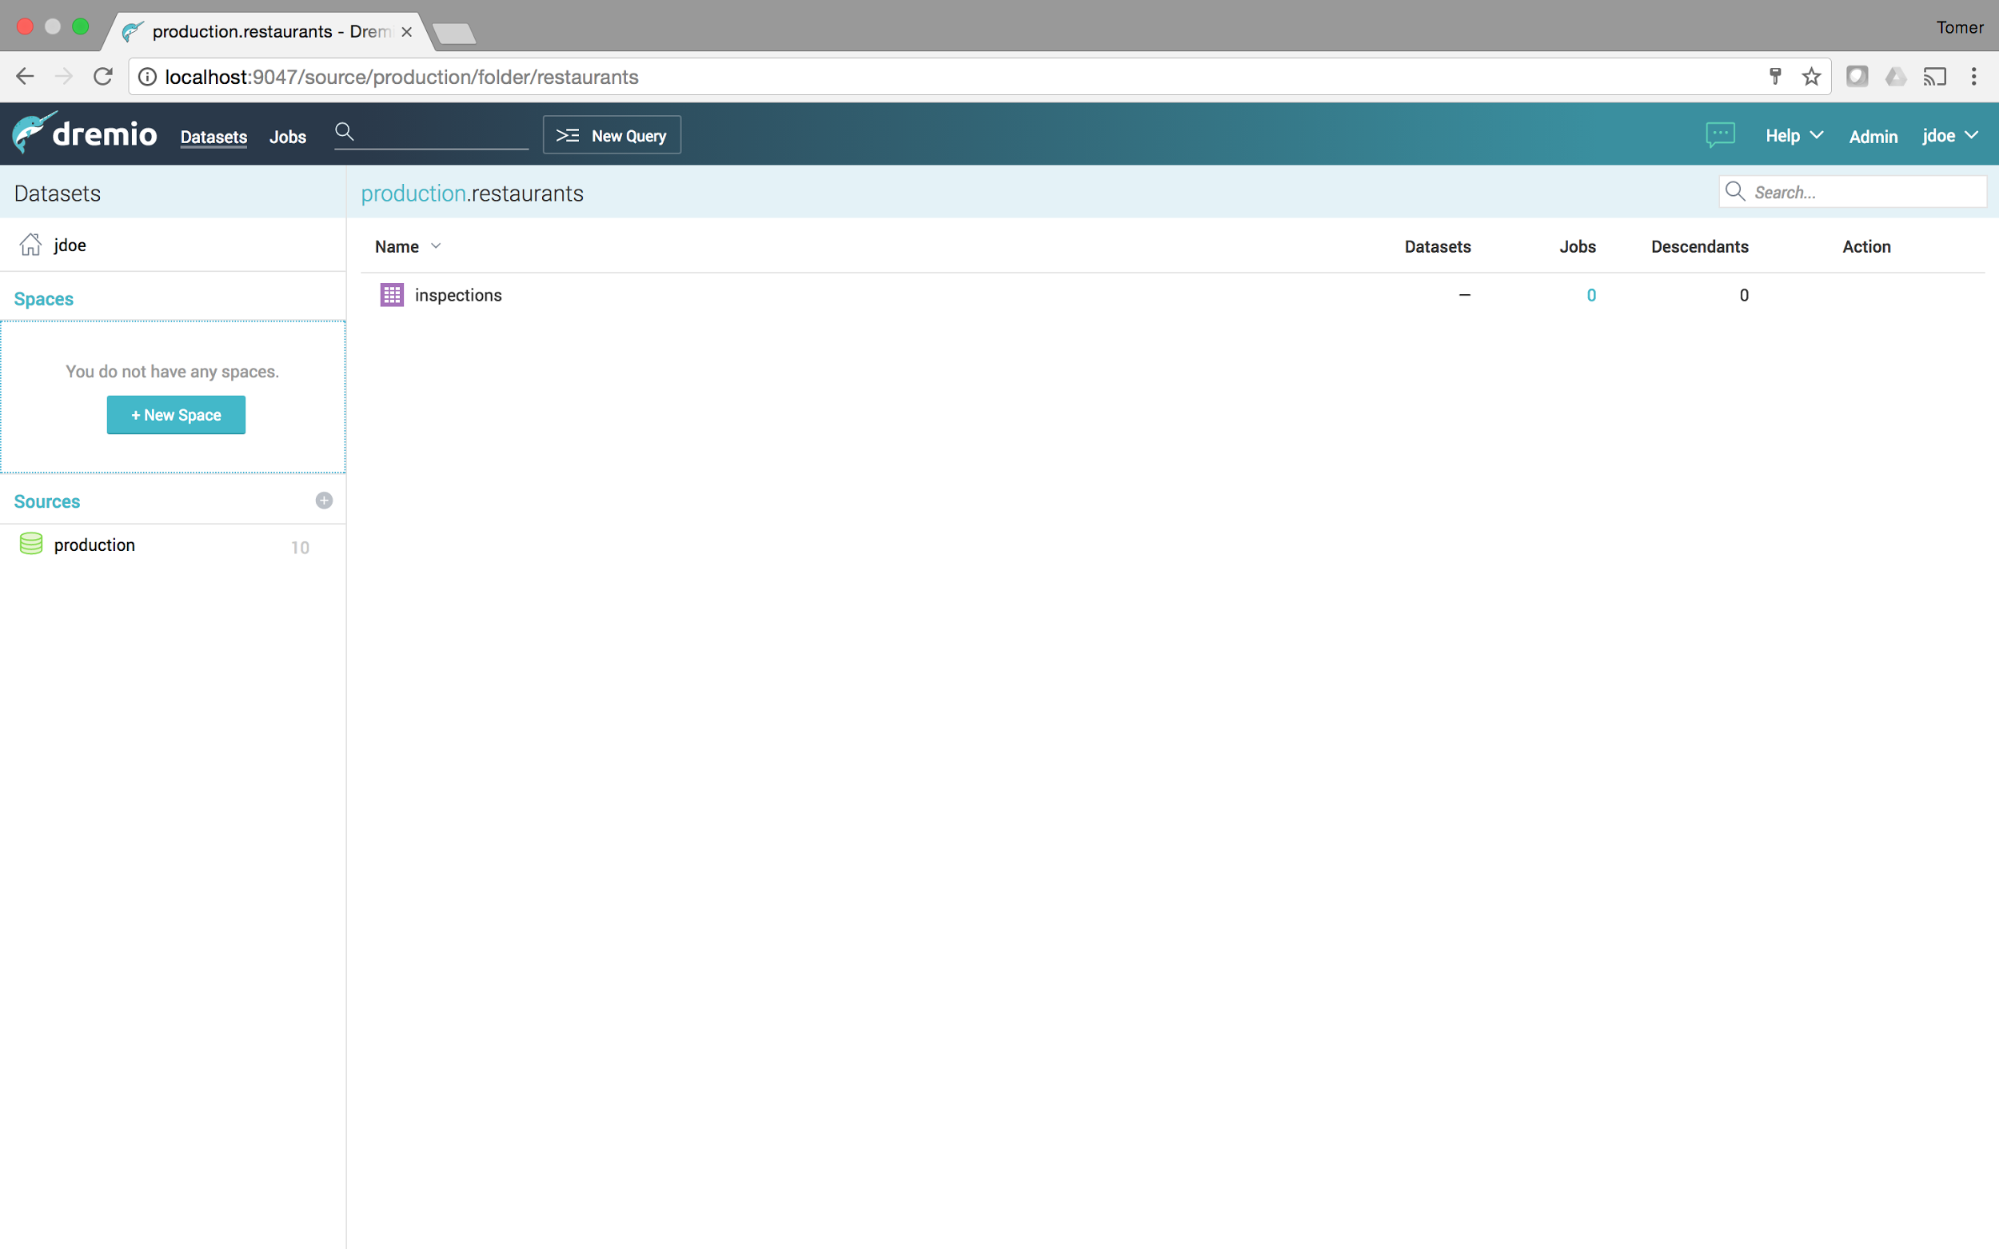Screen dimensions: 1999x1249
Task: Open the chat feedback bubble icon
Action: 1719,135
